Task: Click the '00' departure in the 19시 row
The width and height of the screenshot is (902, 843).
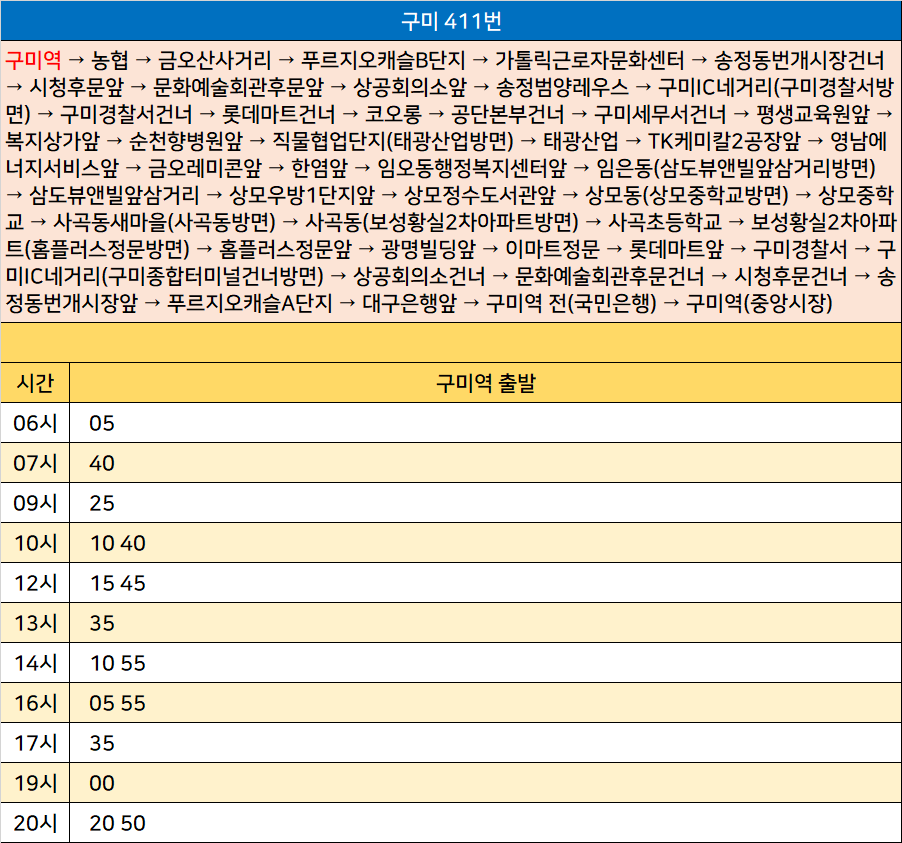Action: pos(102,783)
